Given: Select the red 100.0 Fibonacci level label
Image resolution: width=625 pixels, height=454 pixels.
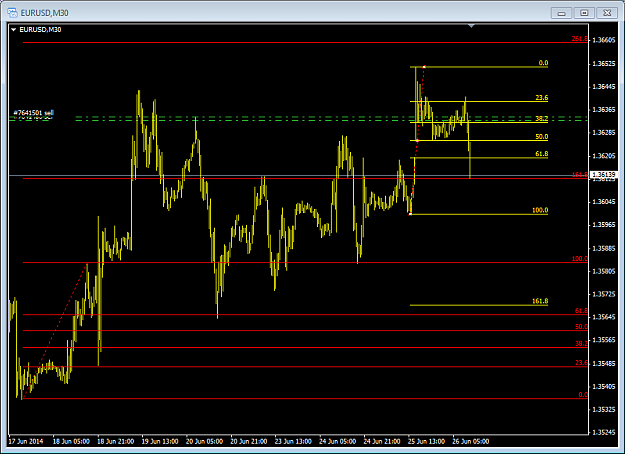Looking at the screenshot, I should tap(579, 259).
